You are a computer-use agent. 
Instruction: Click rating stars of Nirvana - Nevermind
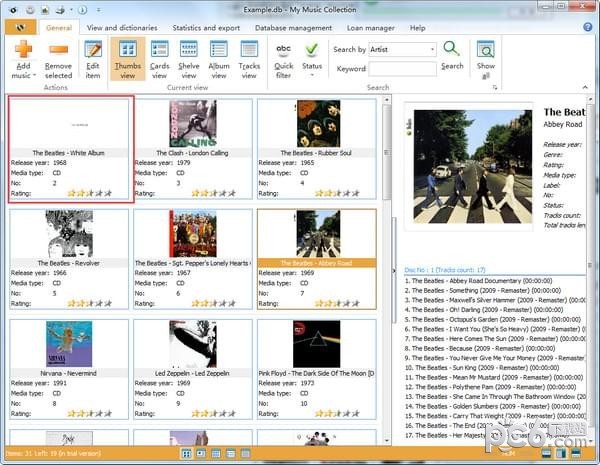[x=90, y=413]
